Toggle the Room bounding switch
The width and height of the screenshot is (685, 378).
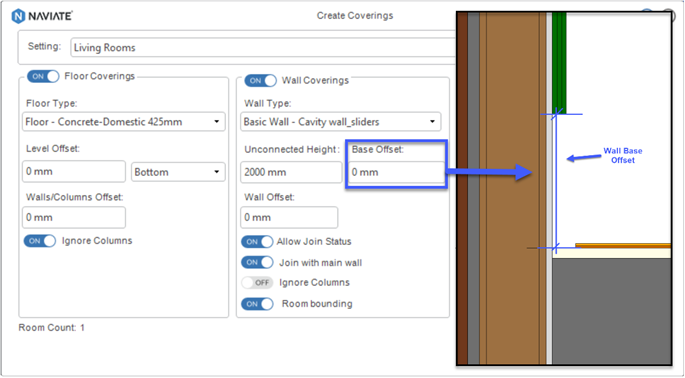coord(257,304)
